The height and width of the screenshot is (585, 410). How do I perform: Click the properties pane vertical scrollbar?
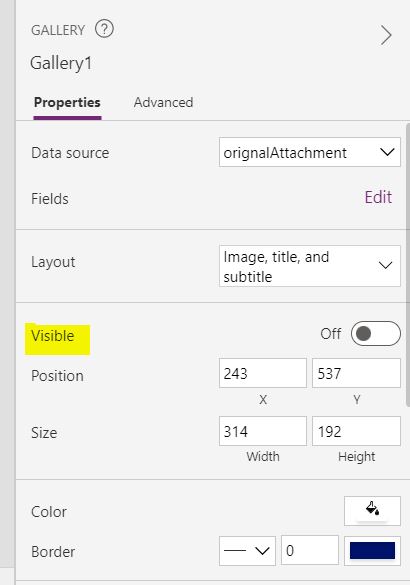408,264
